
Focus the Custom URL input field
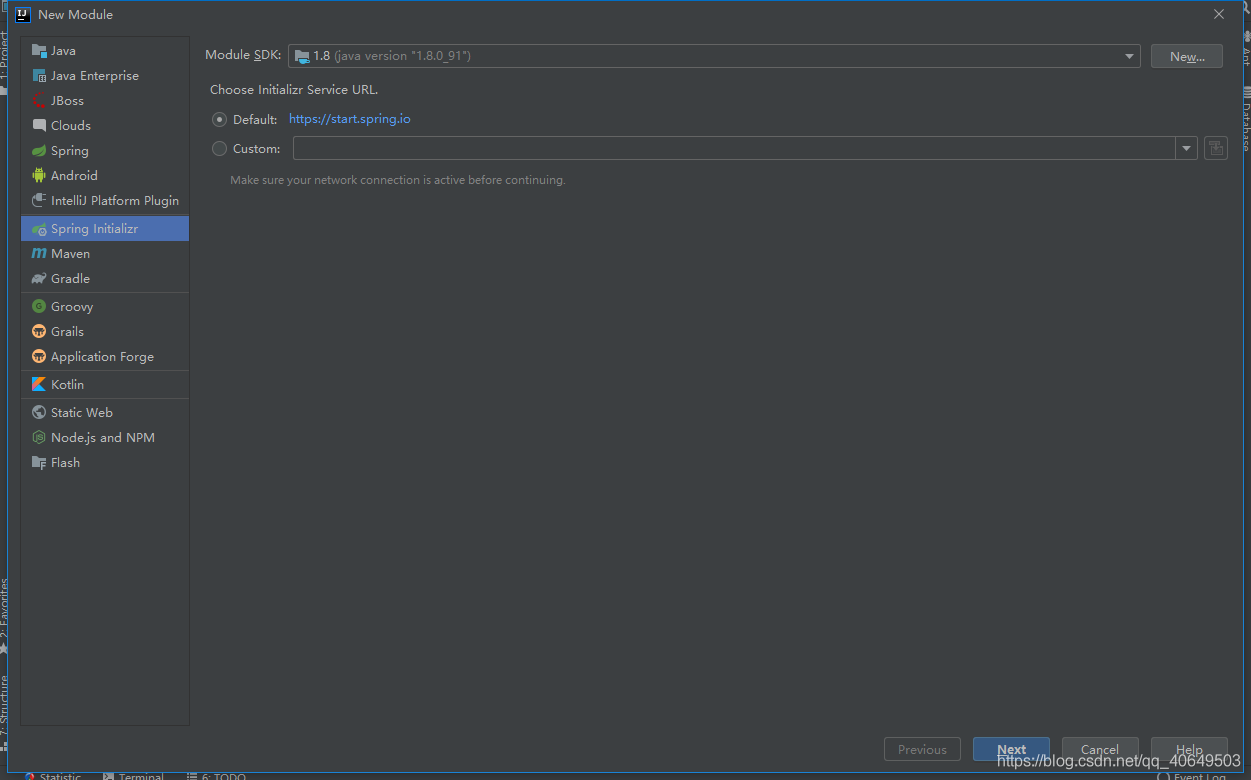pos(734,149)
